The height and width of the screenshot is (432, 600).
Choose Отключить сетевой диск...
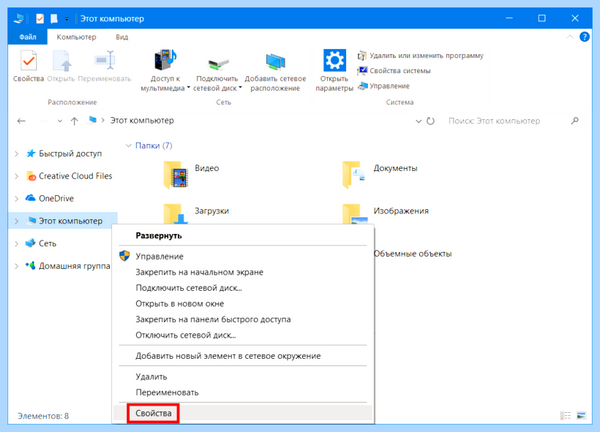point(243,335)
